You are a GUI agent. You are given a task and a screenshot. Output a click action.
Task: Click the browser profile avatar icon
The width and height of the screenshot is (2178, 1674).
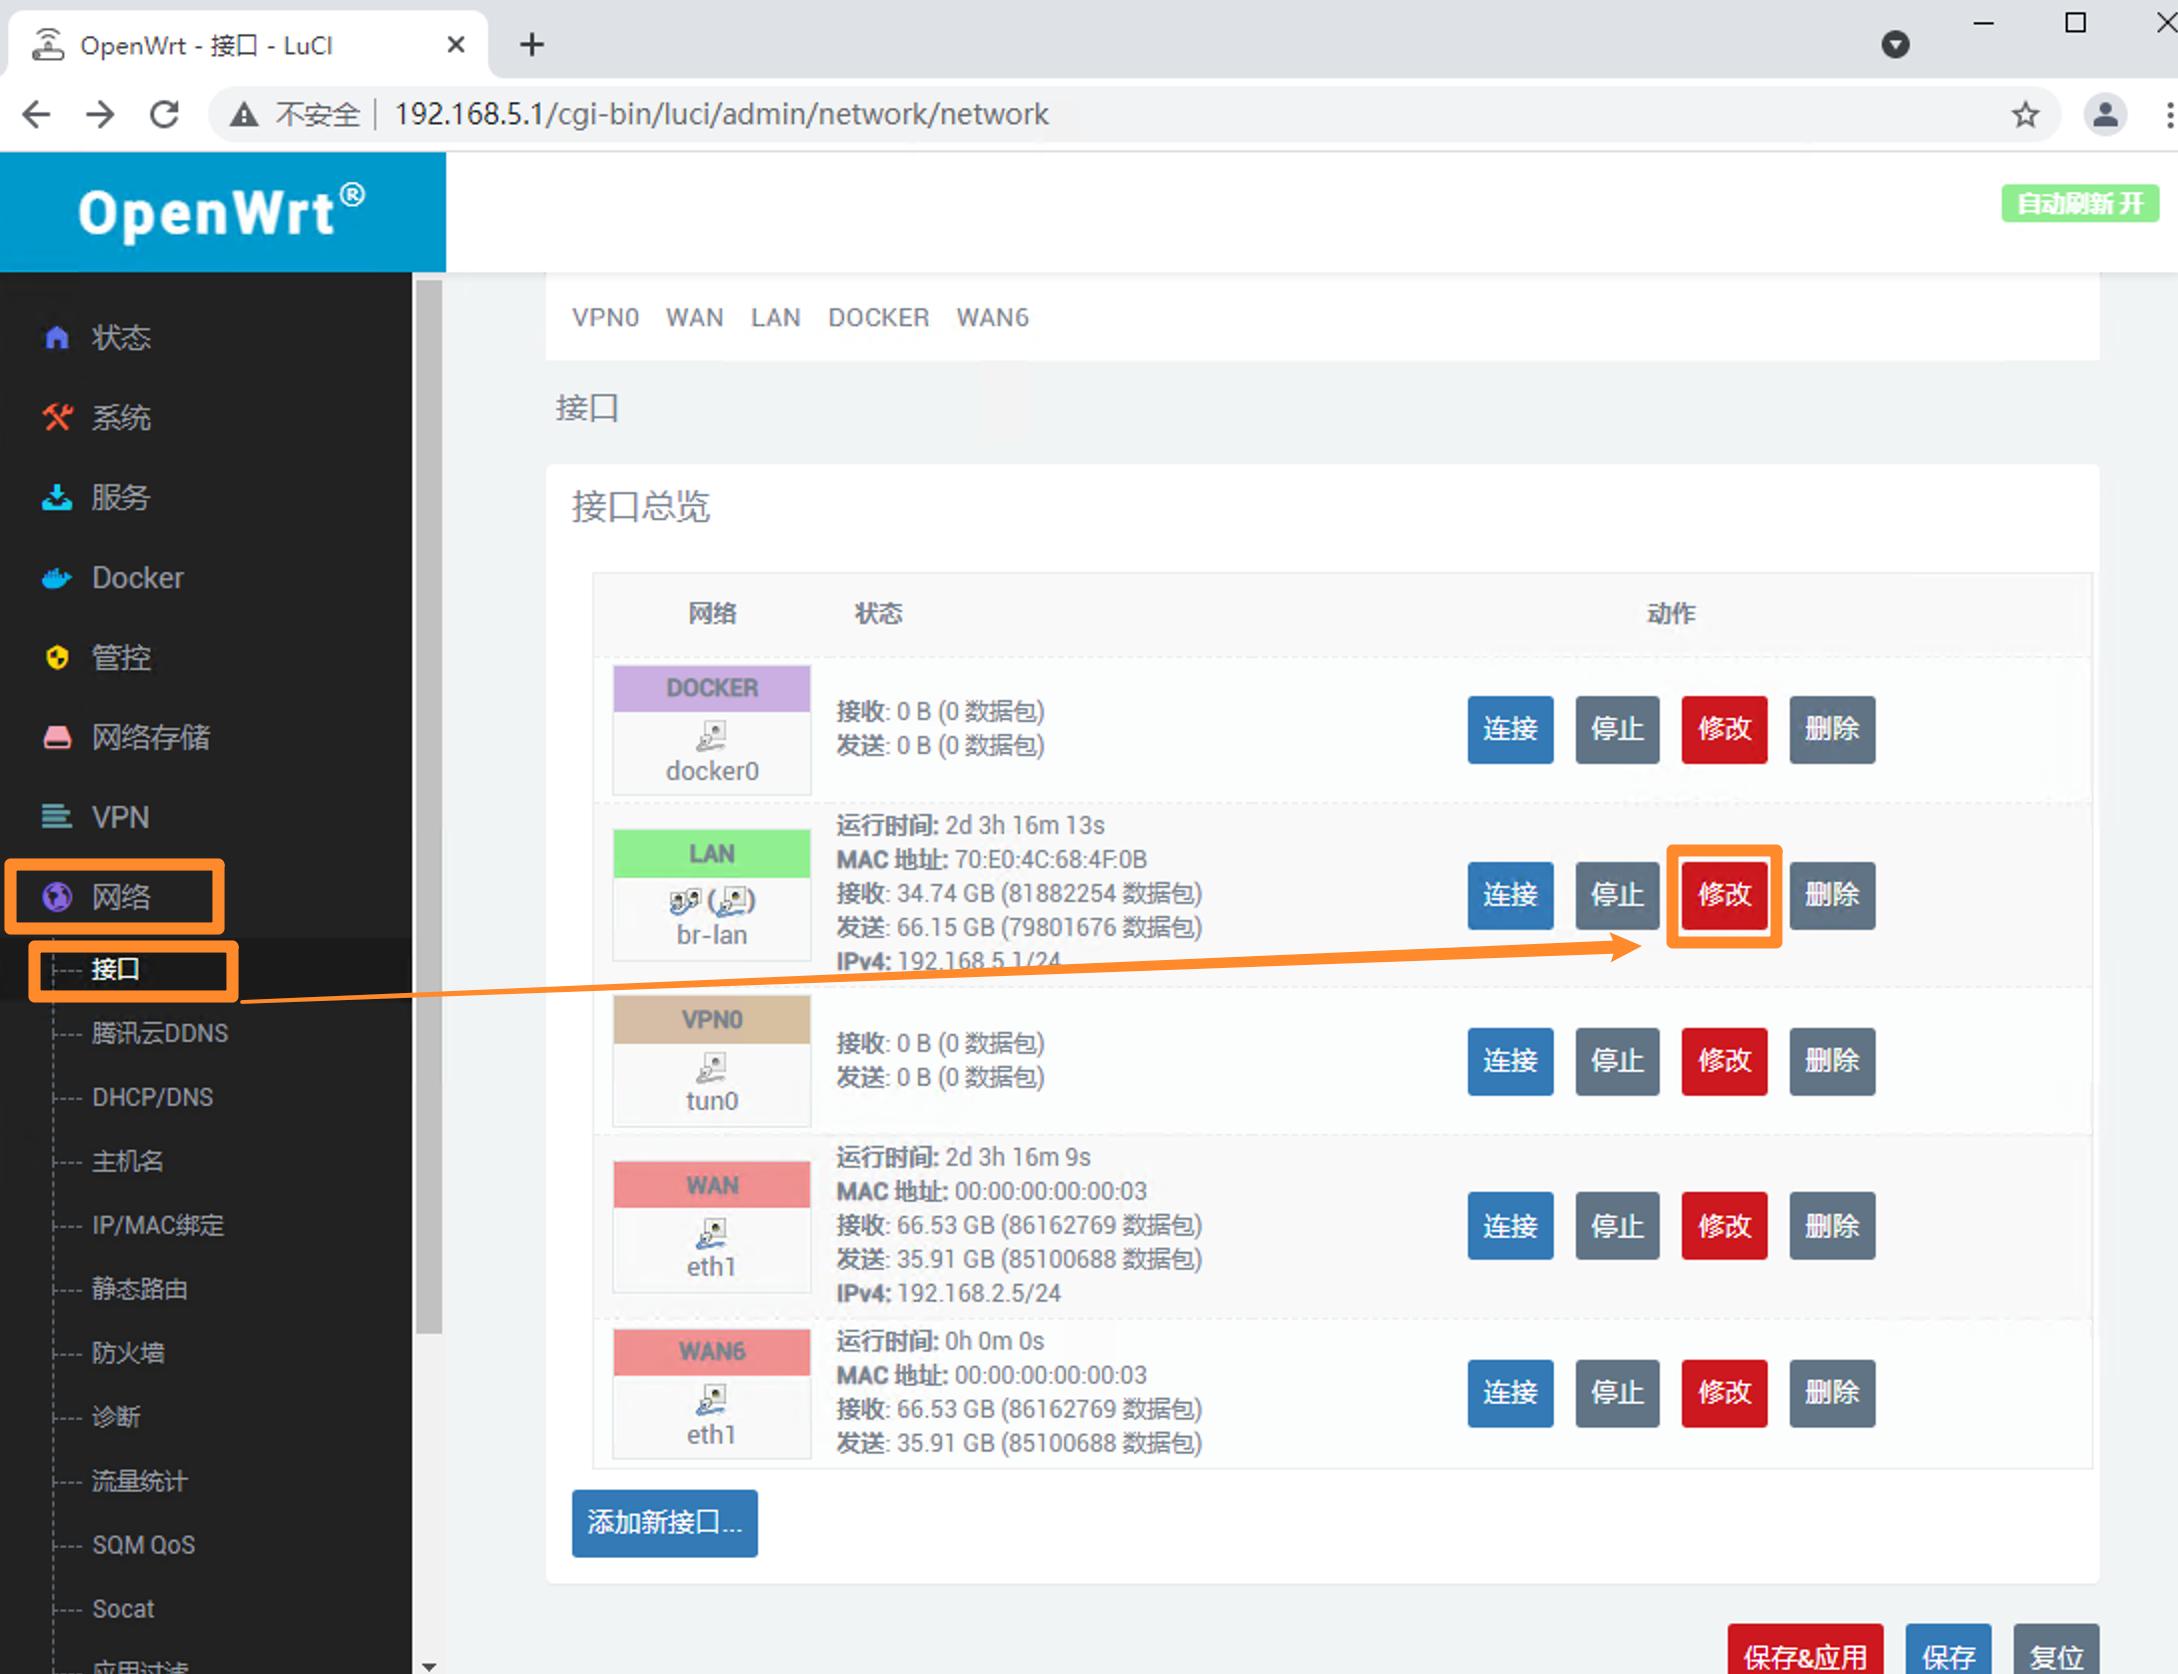tap(2105, 114)
